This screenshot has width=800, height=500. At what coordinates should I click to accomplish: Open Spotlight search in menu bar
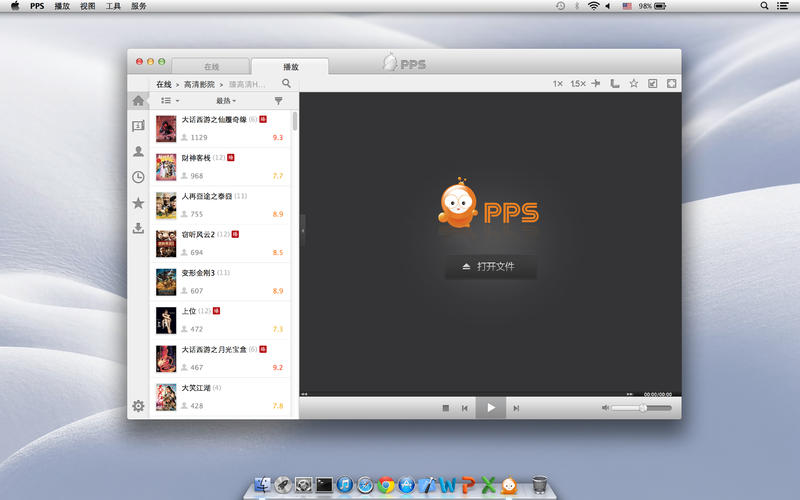[x=764, y=6]
